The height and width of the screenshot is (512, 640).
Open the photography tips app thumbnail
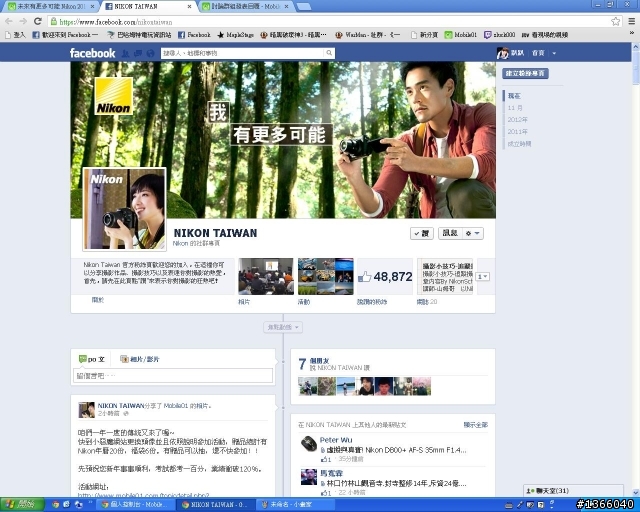(x=445, y=276)
